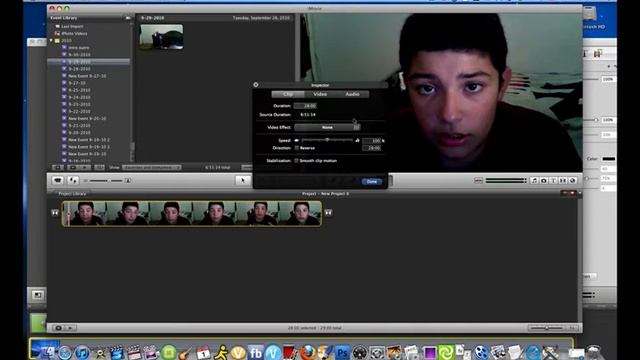Open the maps and backgrounds browser
The width and height of the screenshot is (640, 360).
(573, 180)
